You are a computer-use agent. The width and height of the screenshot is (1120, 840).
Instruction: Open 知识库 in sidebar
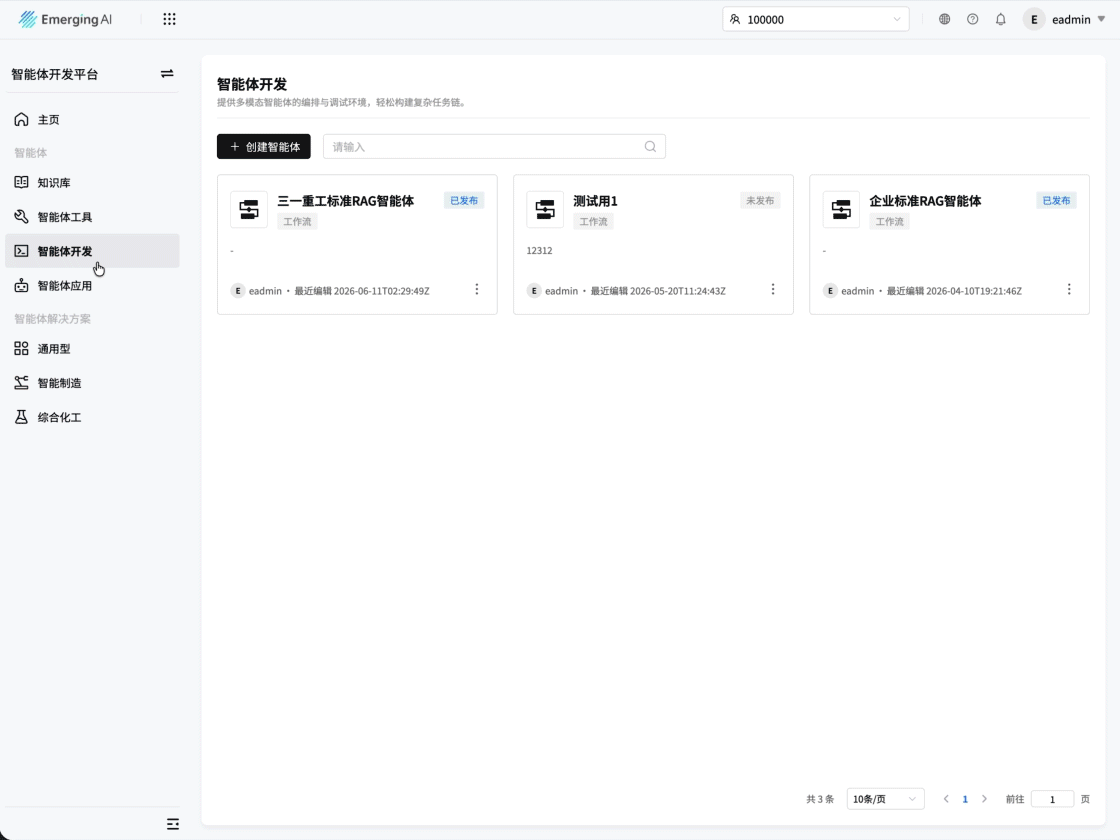(92, 182)
